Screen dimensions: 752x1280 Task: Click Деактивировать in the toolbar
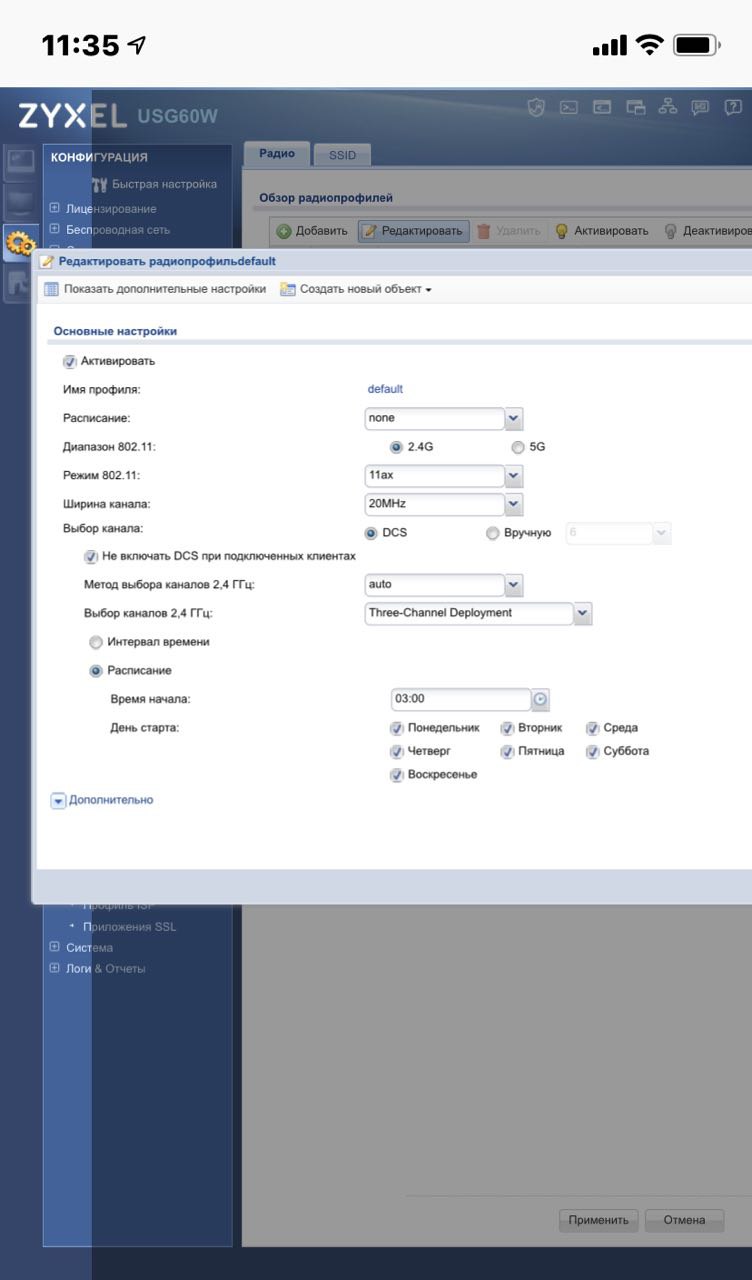coord(707,231)
